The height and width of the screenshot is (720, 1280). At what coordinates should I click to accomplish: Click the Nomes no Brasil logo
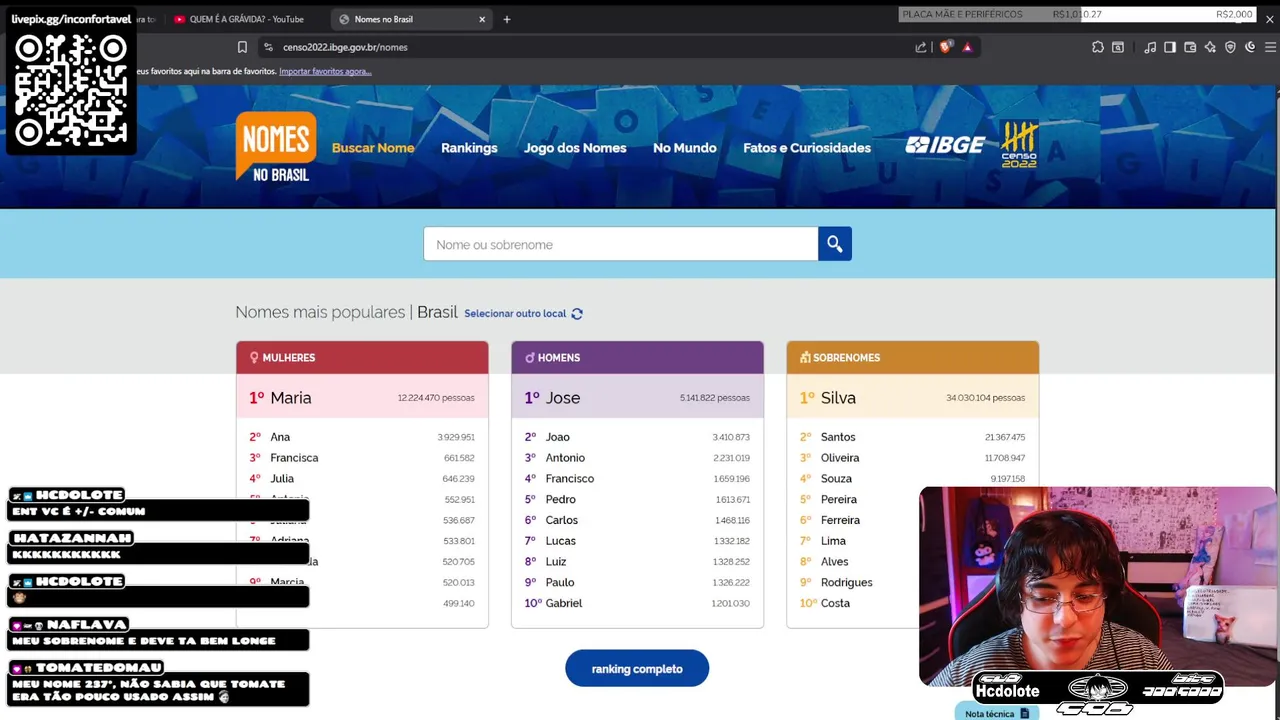(276, 147)
